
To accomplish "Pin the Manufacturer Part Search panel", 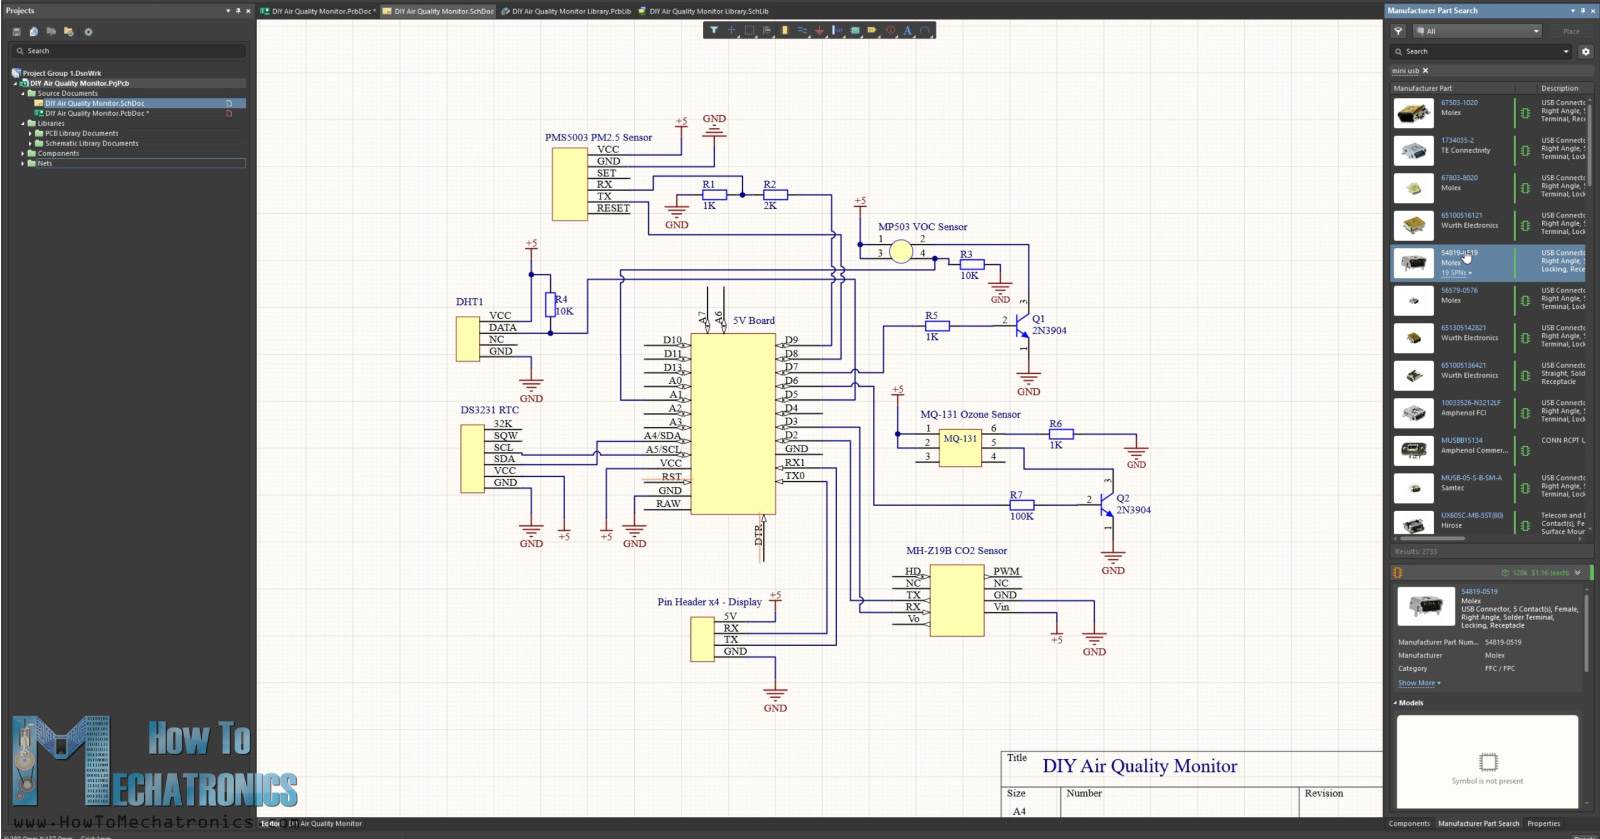I will 1582,11.
